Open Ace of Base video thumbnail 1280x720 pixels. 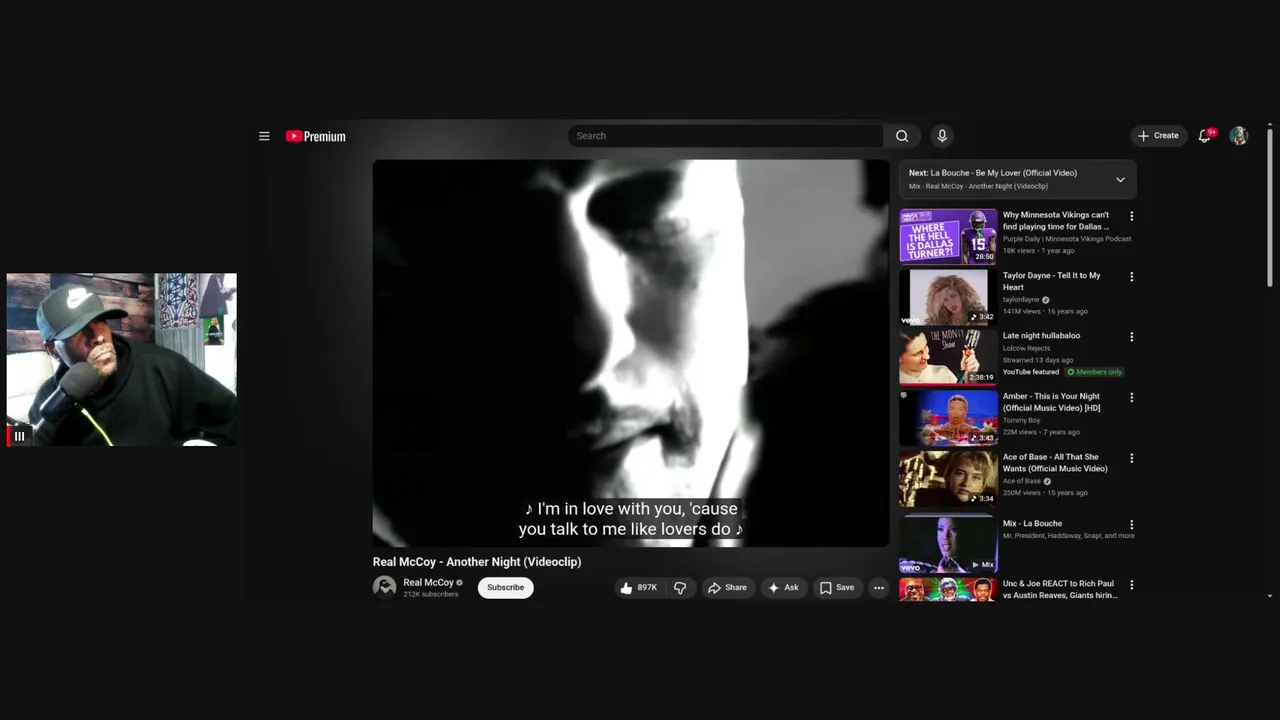click(948, 478)
